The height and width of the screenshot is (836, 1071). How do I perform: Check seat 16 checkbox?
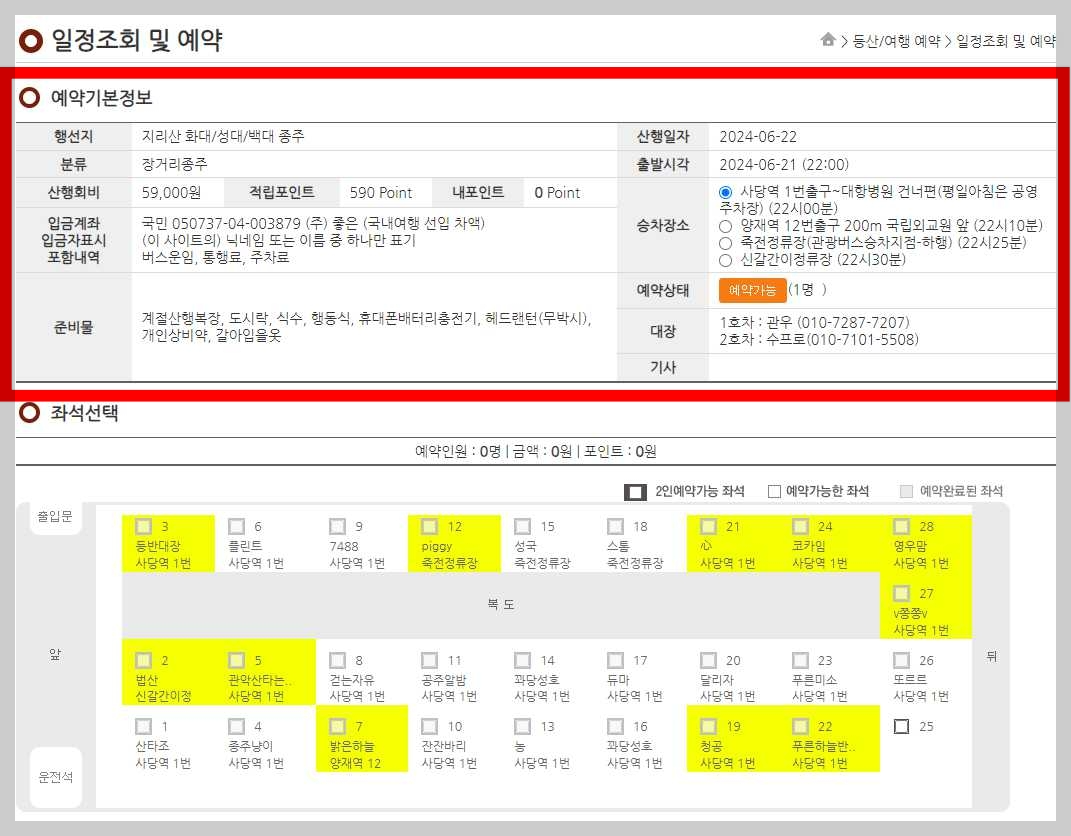pos(615,726)
